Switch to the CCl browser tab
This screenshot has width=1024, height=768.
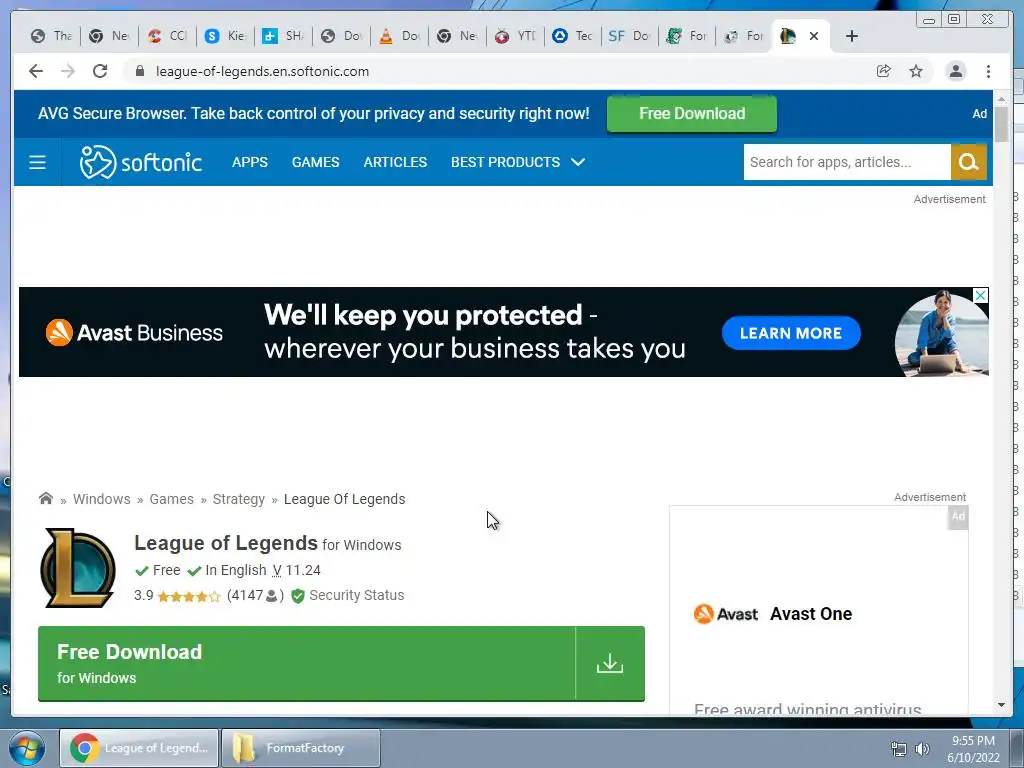point(167,36)
